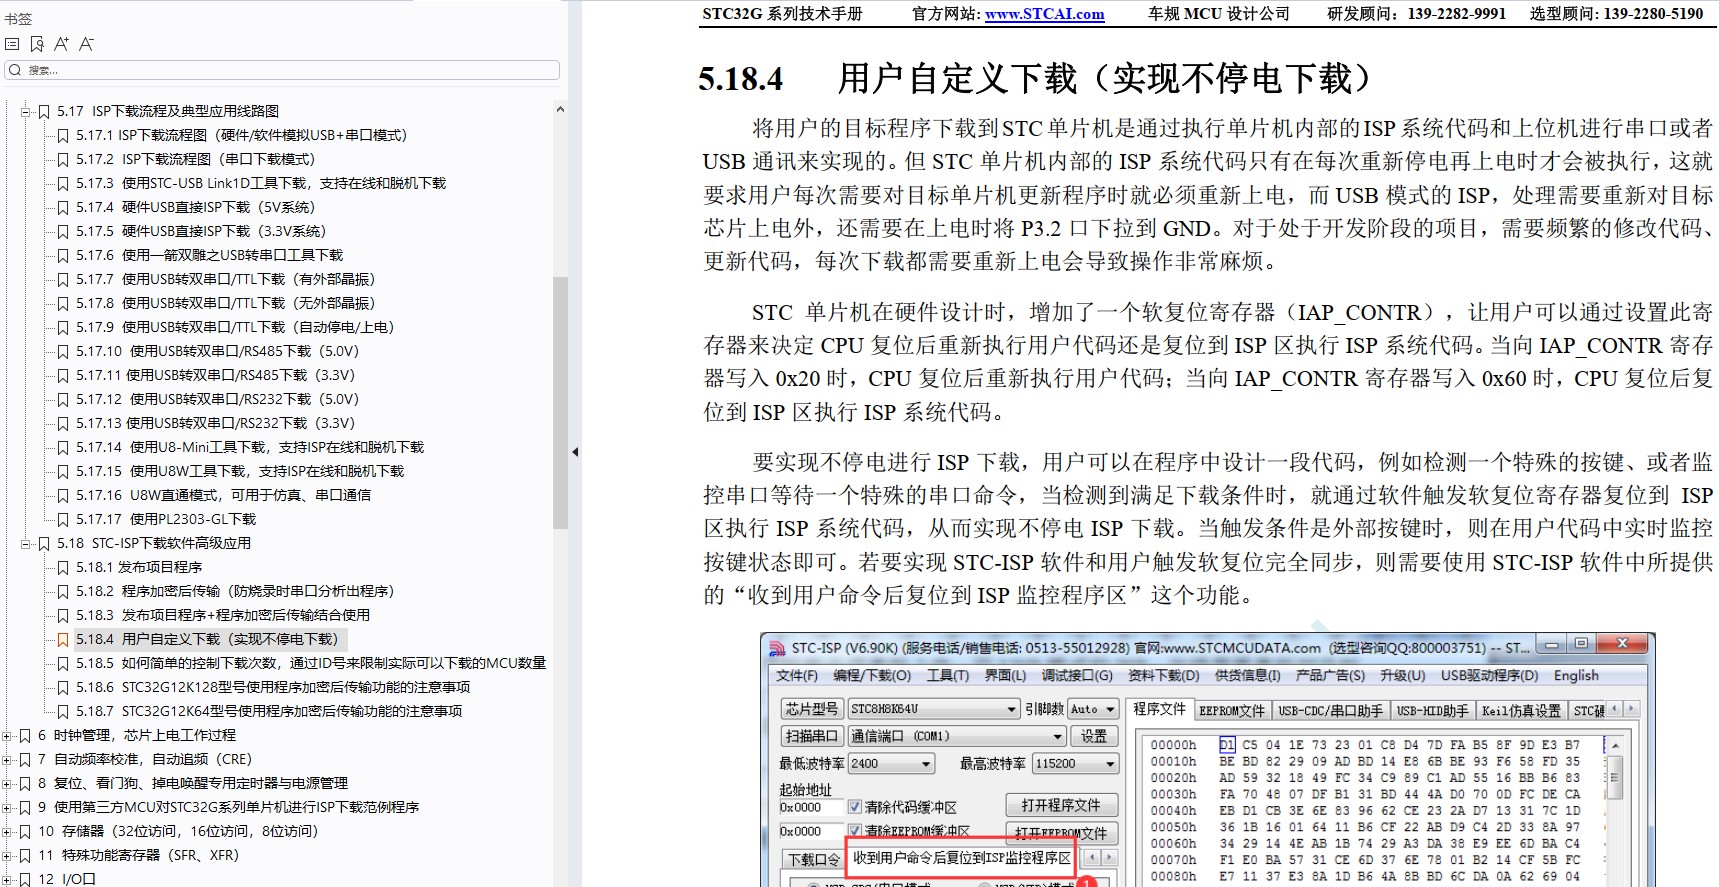Expand the 10 存储器 bookmark node
The height and width of the screenshot is (887, 1719).
pos(7,832)
